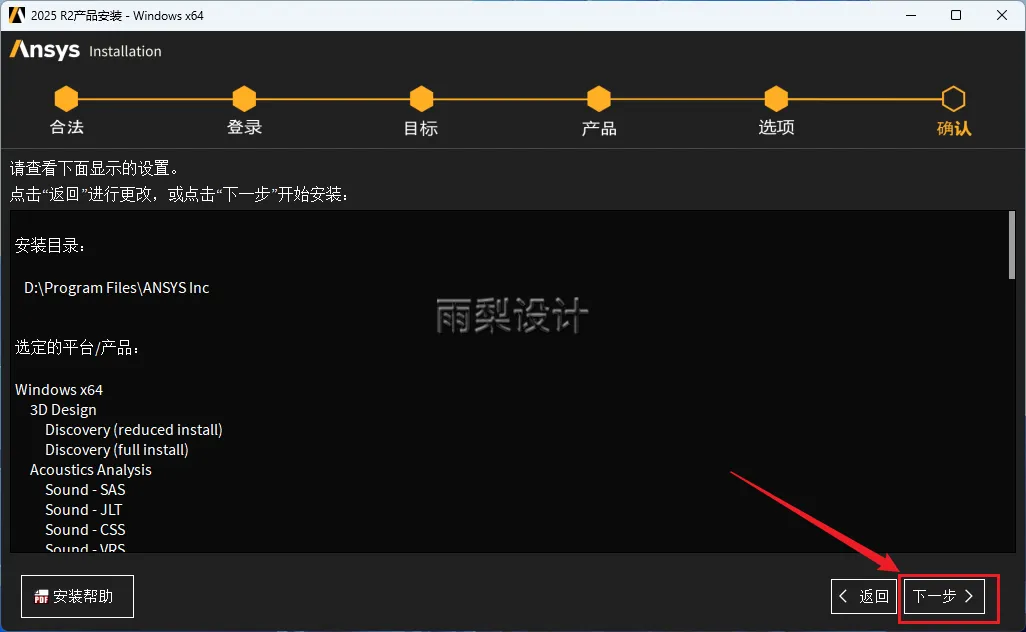
Task: Select the 确认 step label
Action: pos(954,128)
